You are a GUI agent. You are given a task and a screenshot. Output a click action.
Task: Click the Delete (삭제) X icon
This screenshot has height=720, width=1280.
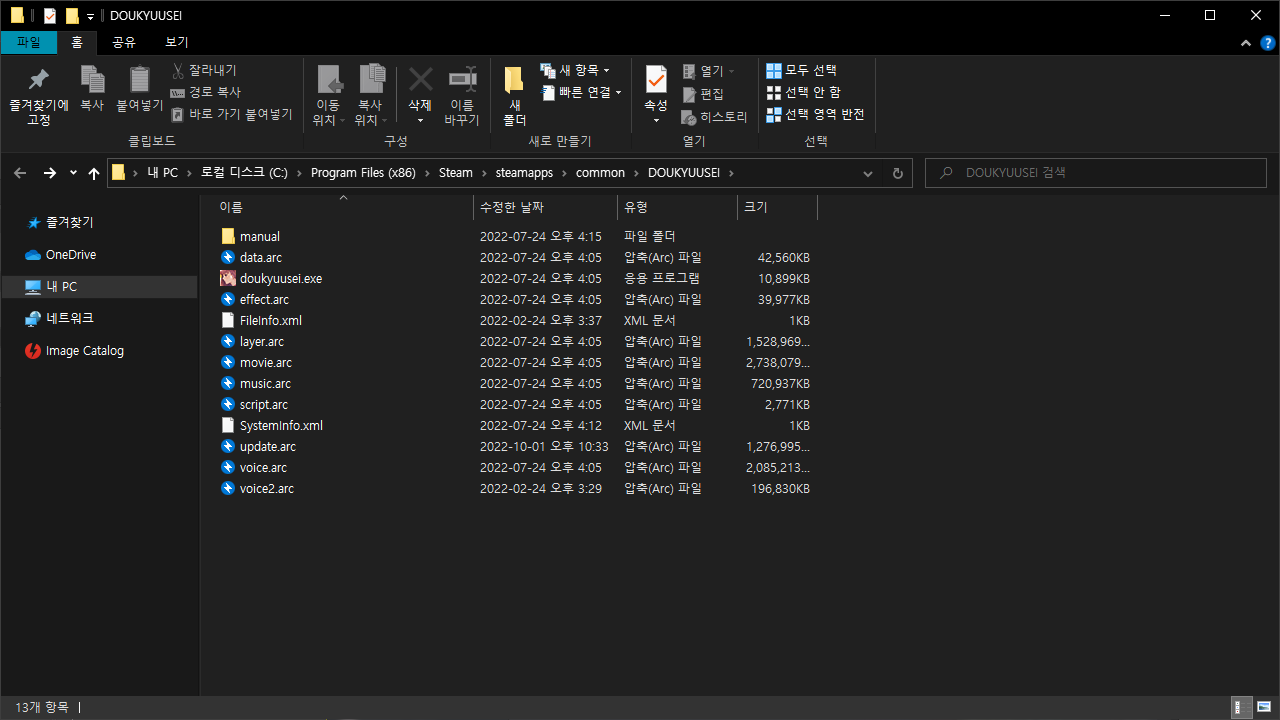pyautogui.click(x=420, y=80)
